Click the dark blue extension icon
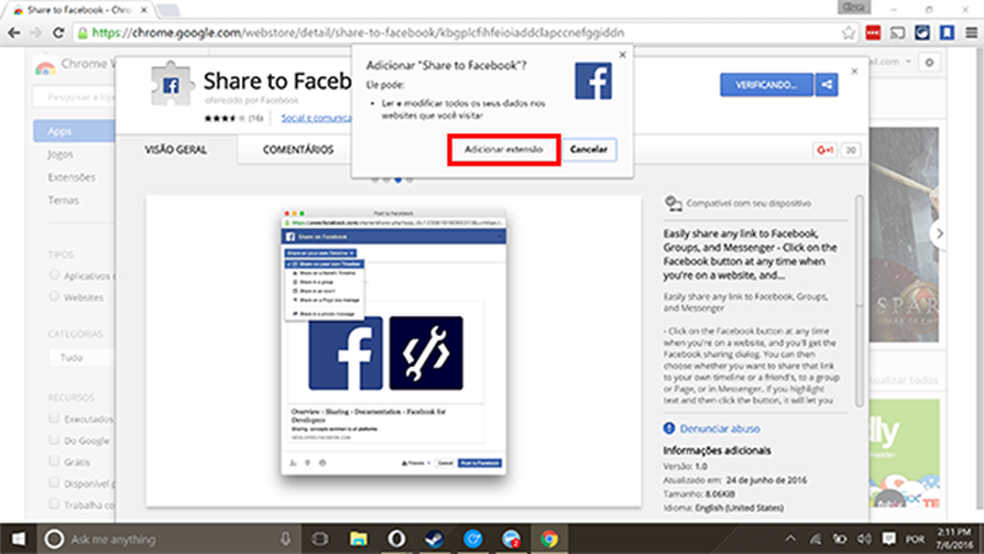This screenshot has height=554, width=984. (x=922, y=33)
